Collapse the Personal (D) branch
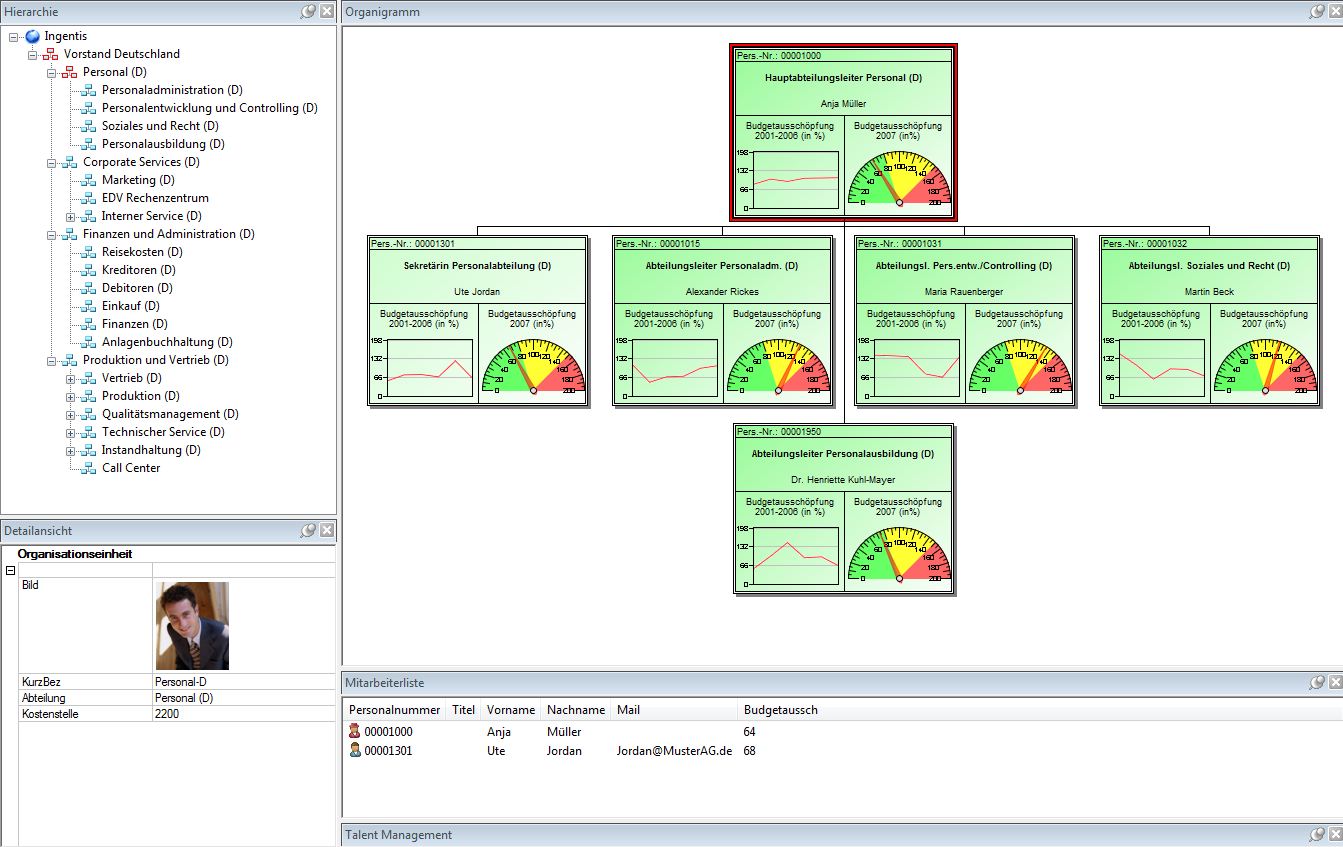The width and height of the screenshot is (1343, 847). point(52,72)
